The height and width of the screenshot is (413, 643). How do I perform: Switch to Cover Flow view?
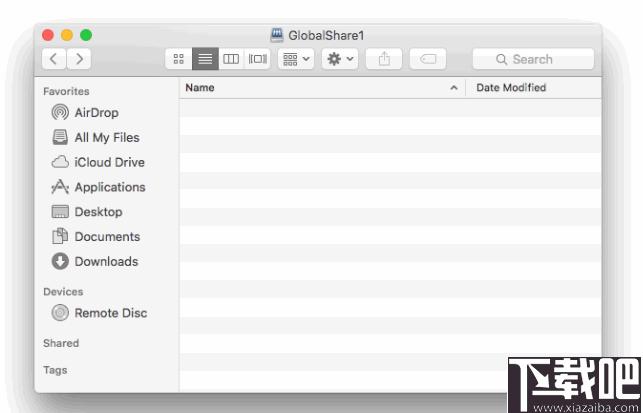[257, 59]
